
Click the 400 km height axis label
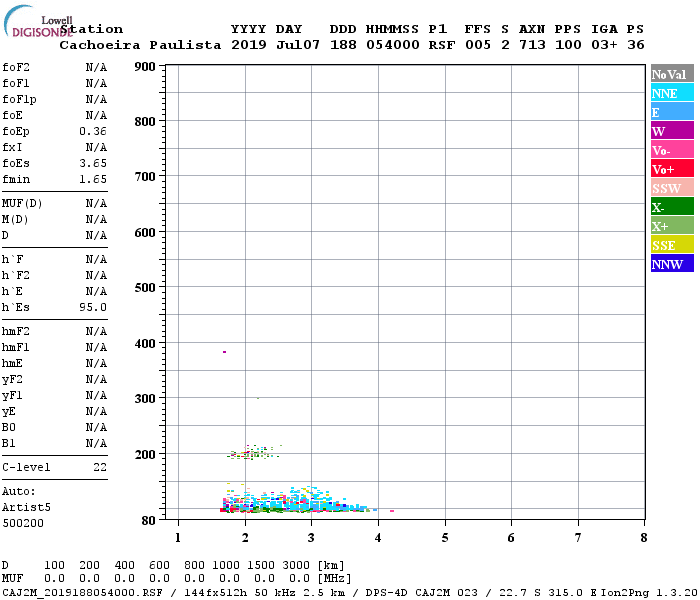[145, 343]
